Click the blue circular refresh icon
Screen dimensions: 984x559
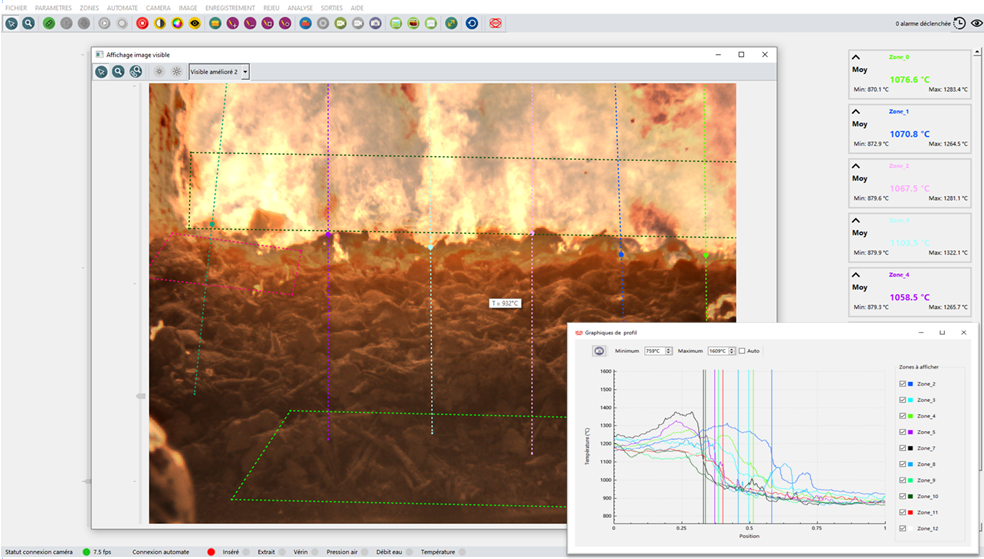coord(471,22)
